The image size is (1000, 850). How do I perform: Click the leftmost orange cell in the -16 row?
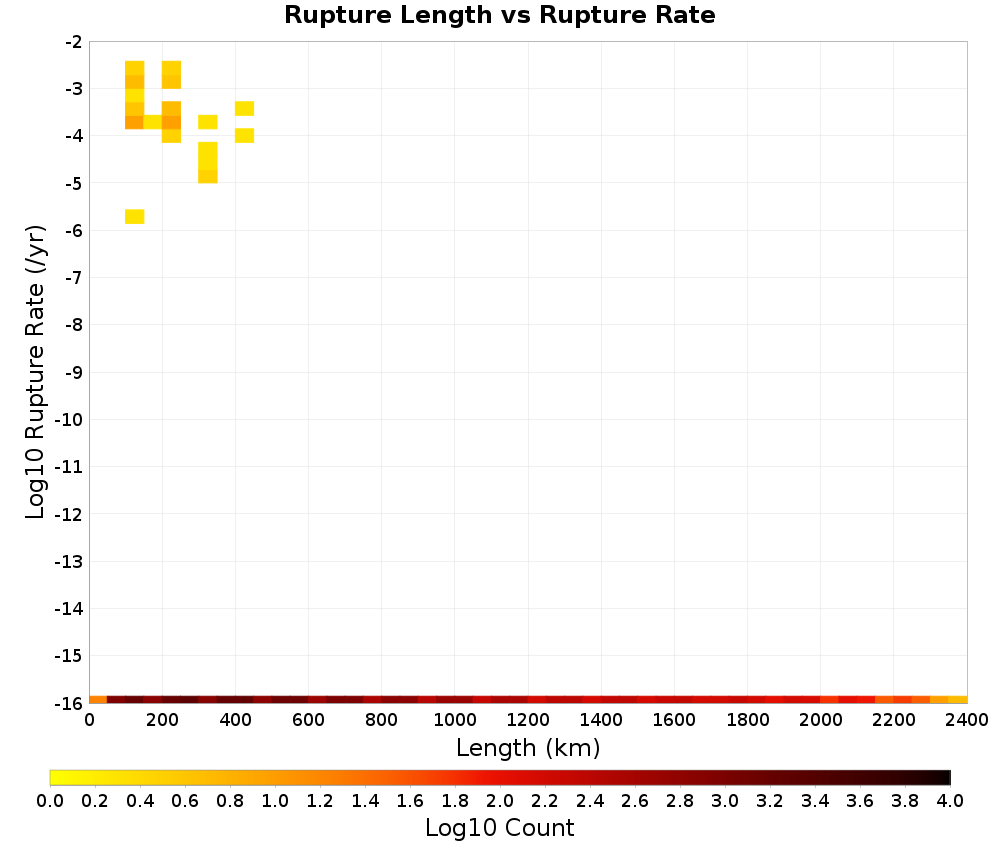tap(98, 700)
